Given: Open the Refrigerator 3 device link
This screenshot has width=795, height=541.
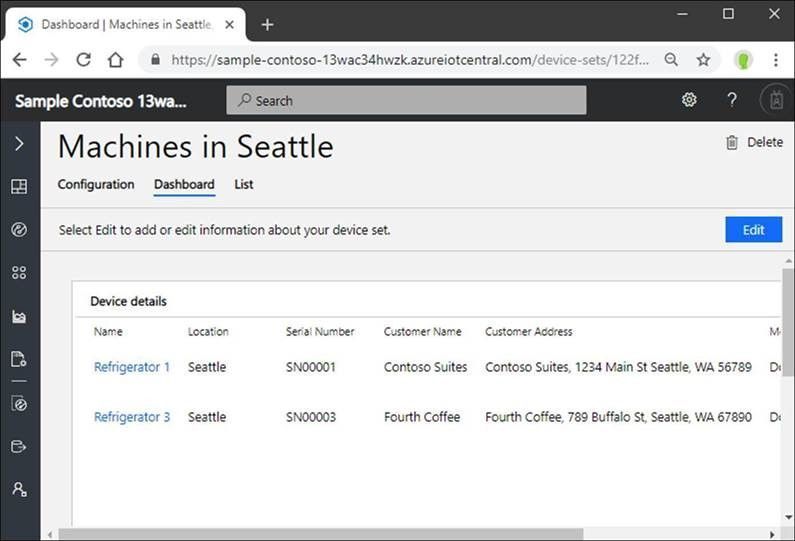Looking at the screenshot, I should pyautogui.click(x=132, y=417).
